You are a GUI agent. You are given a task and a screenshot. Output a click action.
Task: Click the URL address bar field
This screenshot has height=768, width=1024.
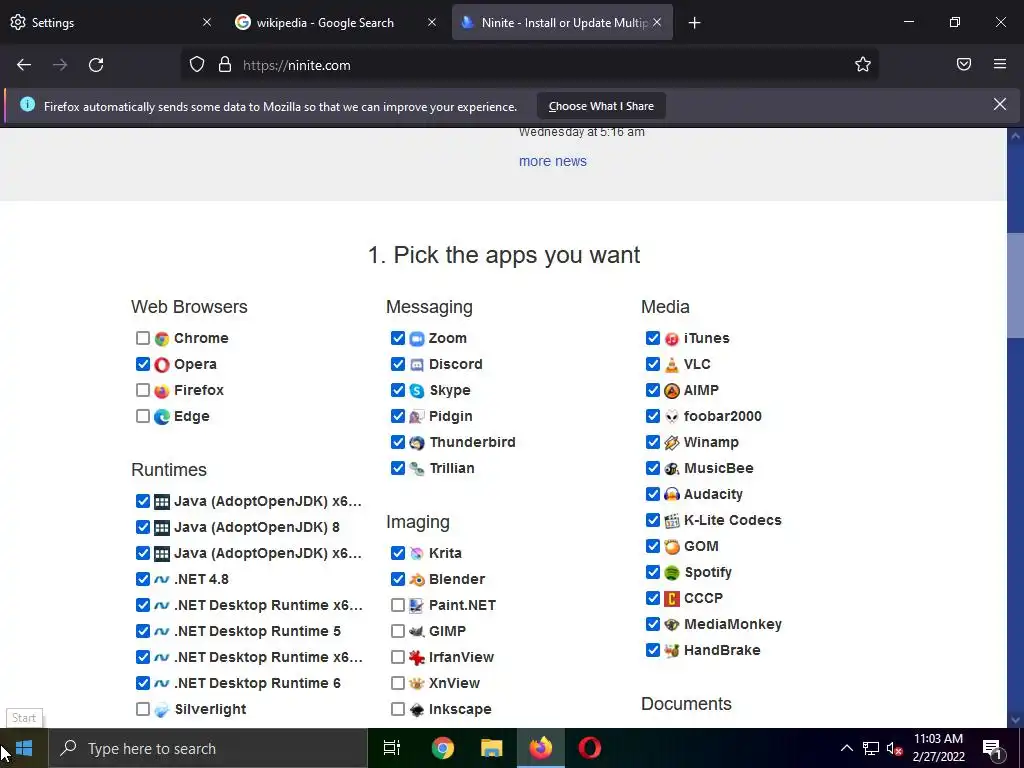pos(530,65)
